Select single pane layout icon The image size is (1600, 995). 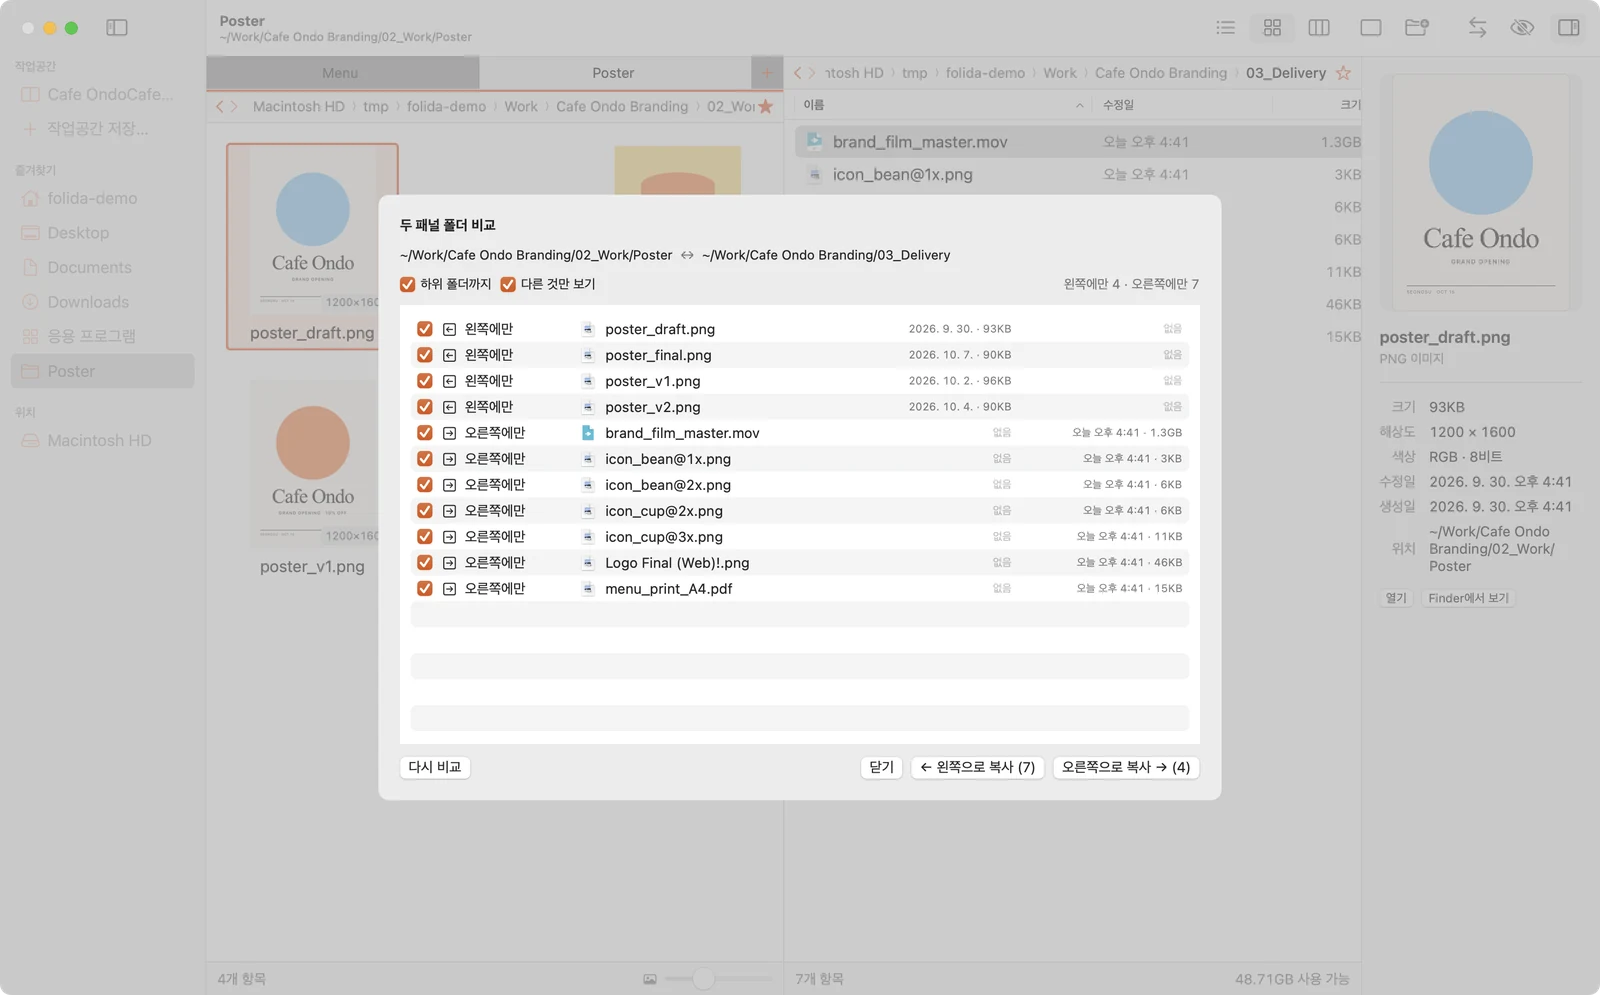pos(1370,28)
